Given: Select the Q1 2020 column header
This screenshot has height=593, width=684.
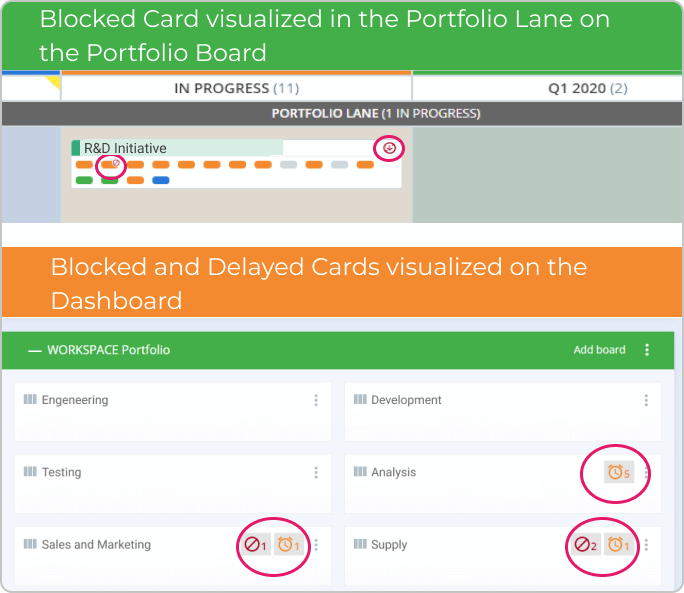Looking at the screenshot, I should tap(548, 89).
